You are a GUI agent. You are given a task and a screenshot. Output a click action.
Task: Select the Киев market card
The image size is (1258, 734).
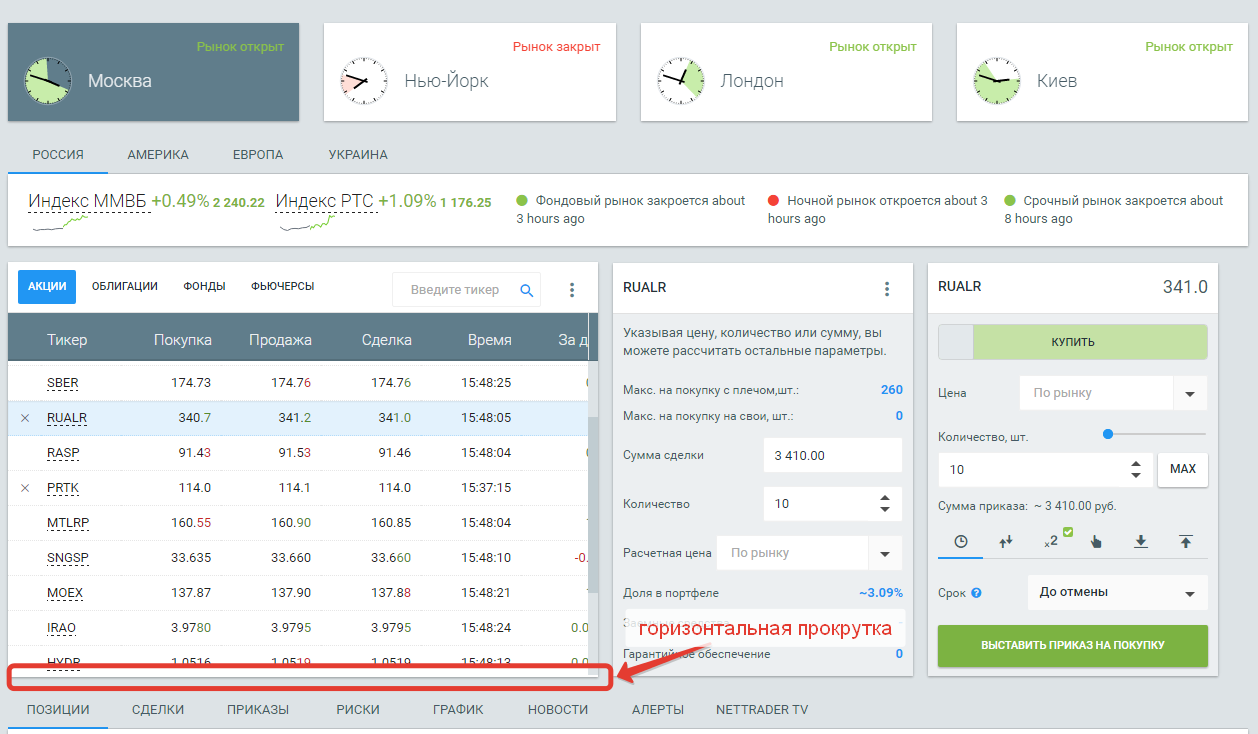point(1102,72)
